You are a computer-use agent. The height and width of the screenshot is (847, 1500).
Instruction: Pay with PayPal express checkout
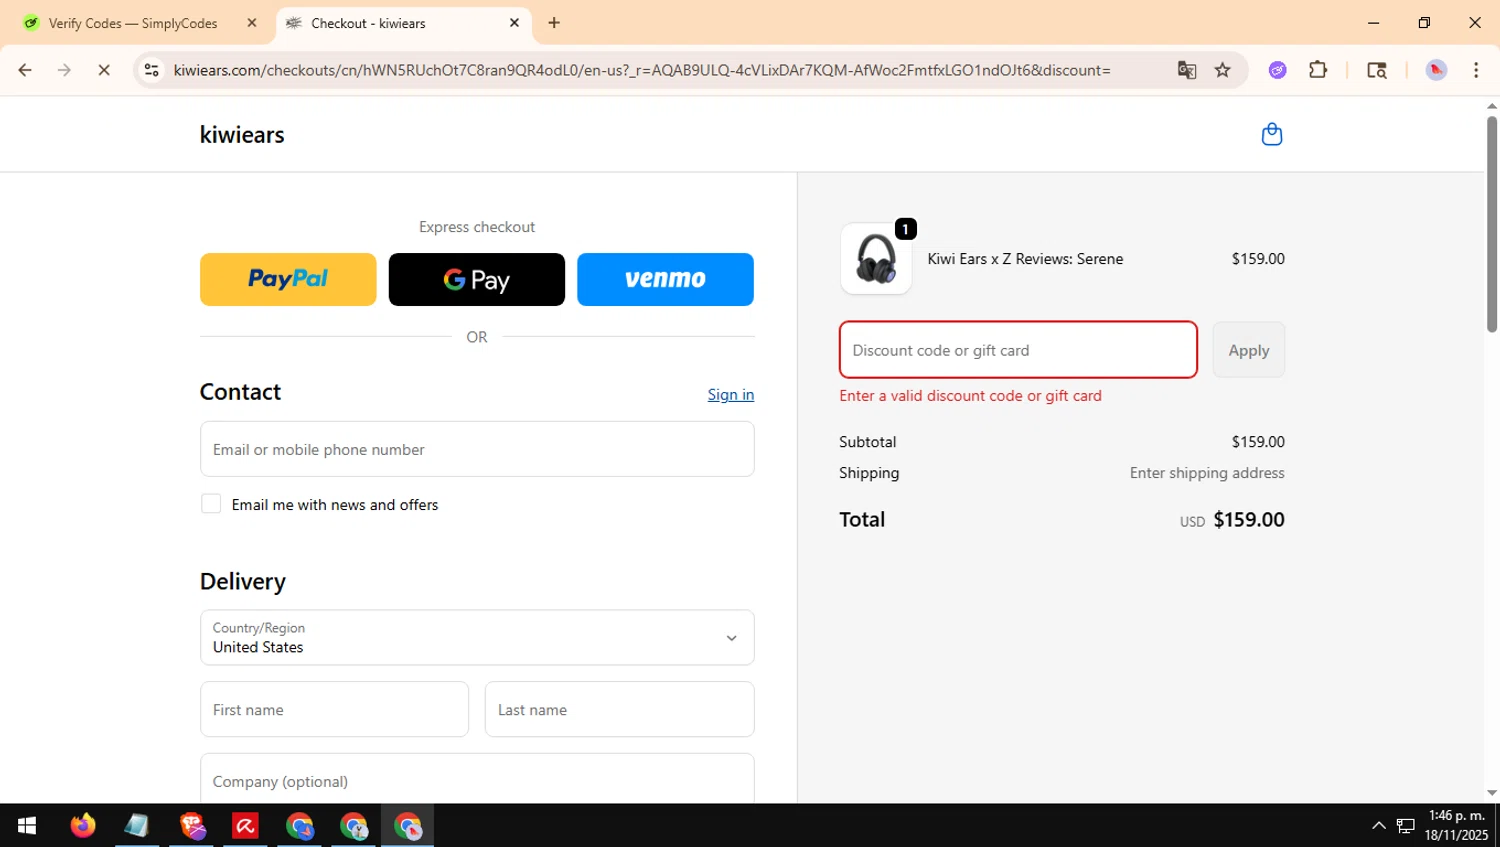pyautogui.click(x=288, y=279)
